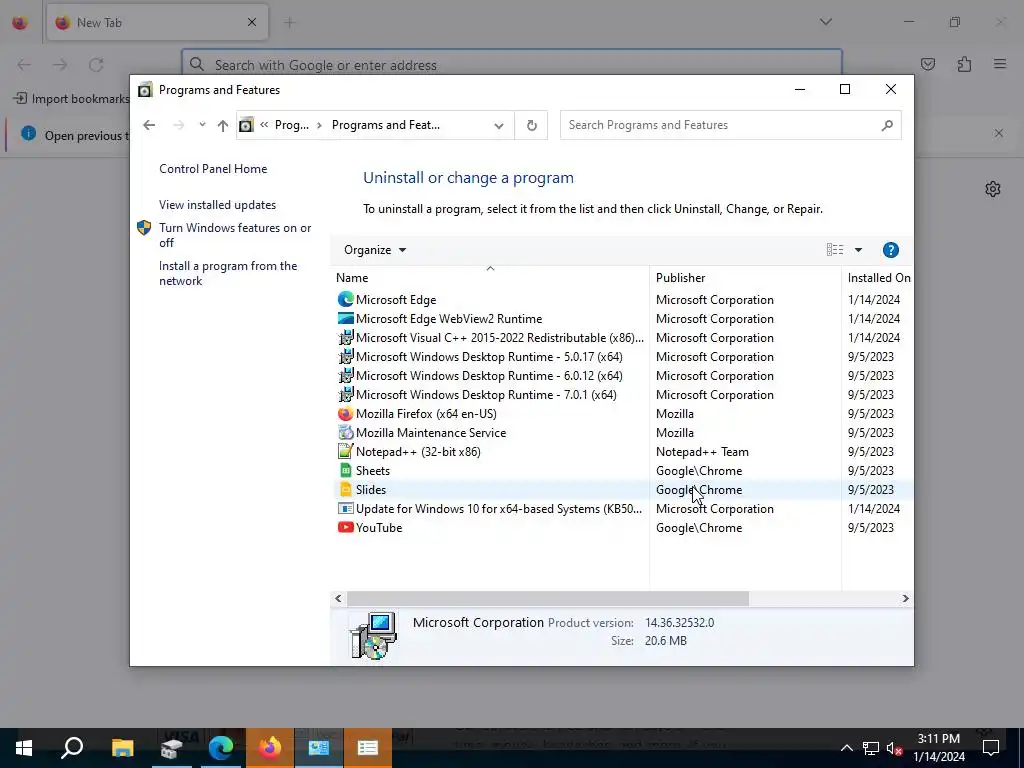The width and height of the screenshot is (1024, 768).
Task: Sort by the Publisher column header
Action: click(x=745, y=278)
